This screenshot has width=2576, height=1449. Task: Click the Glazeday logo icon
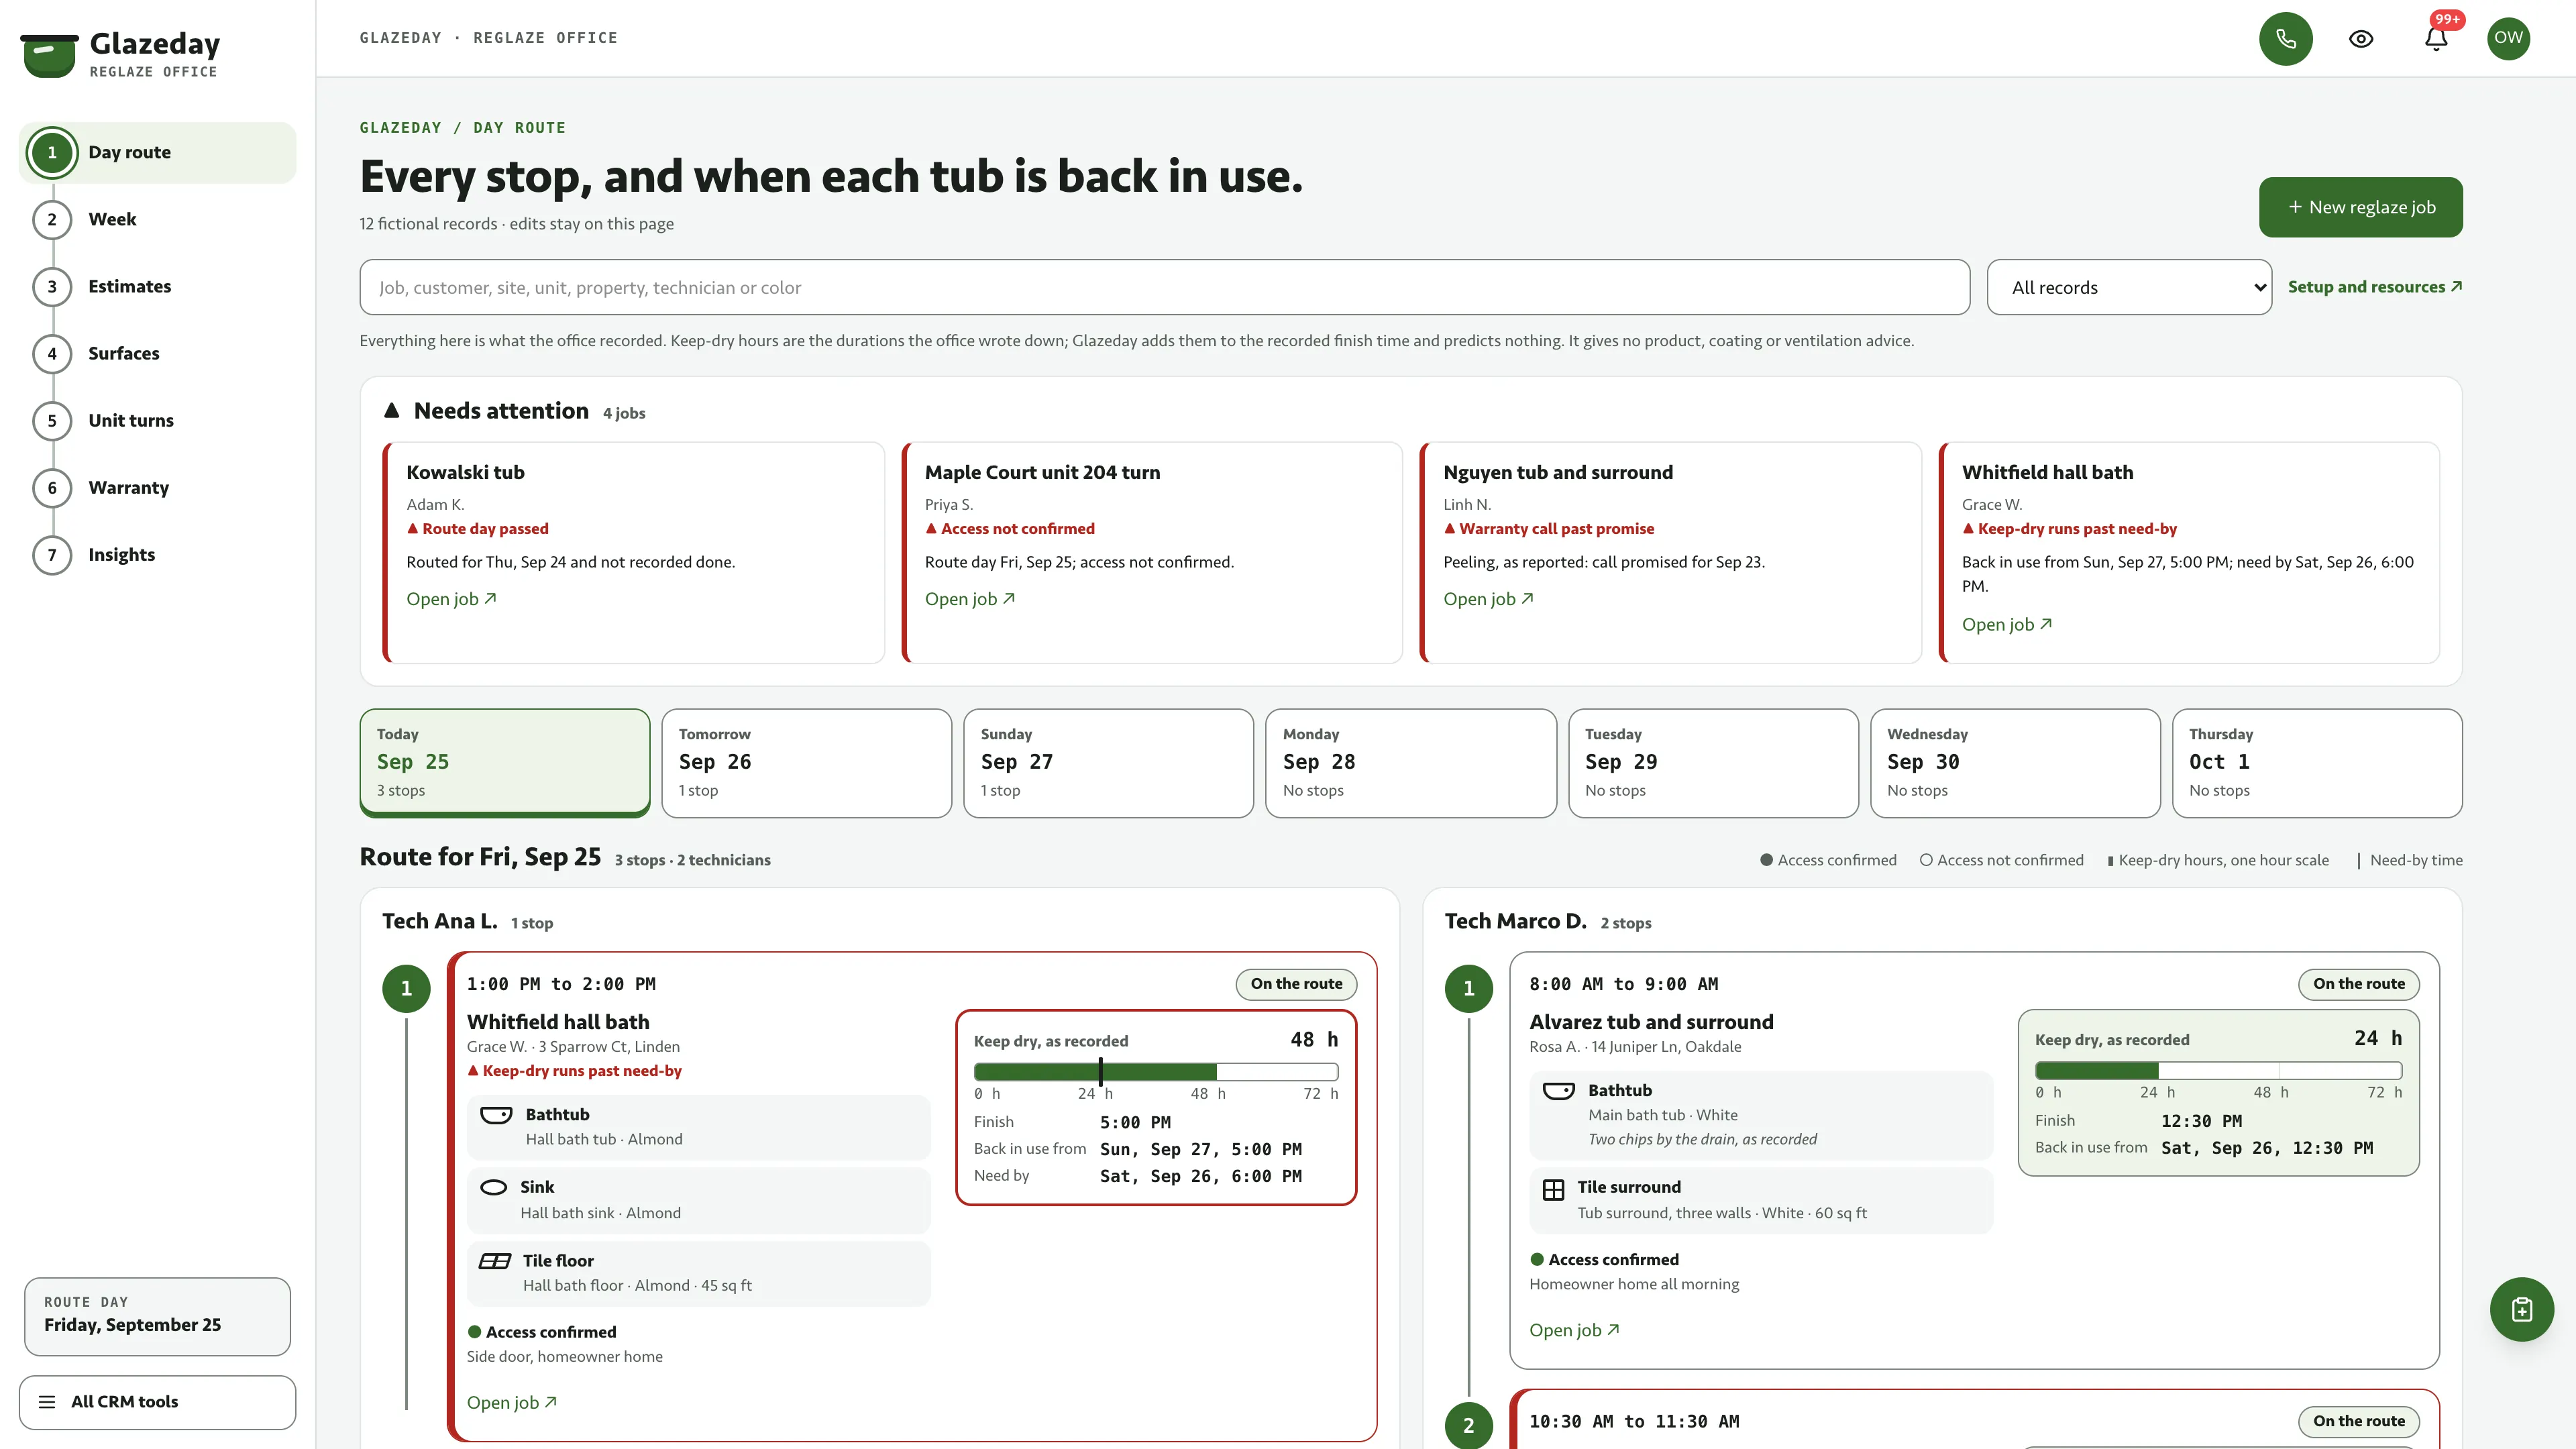click(49, 55)
